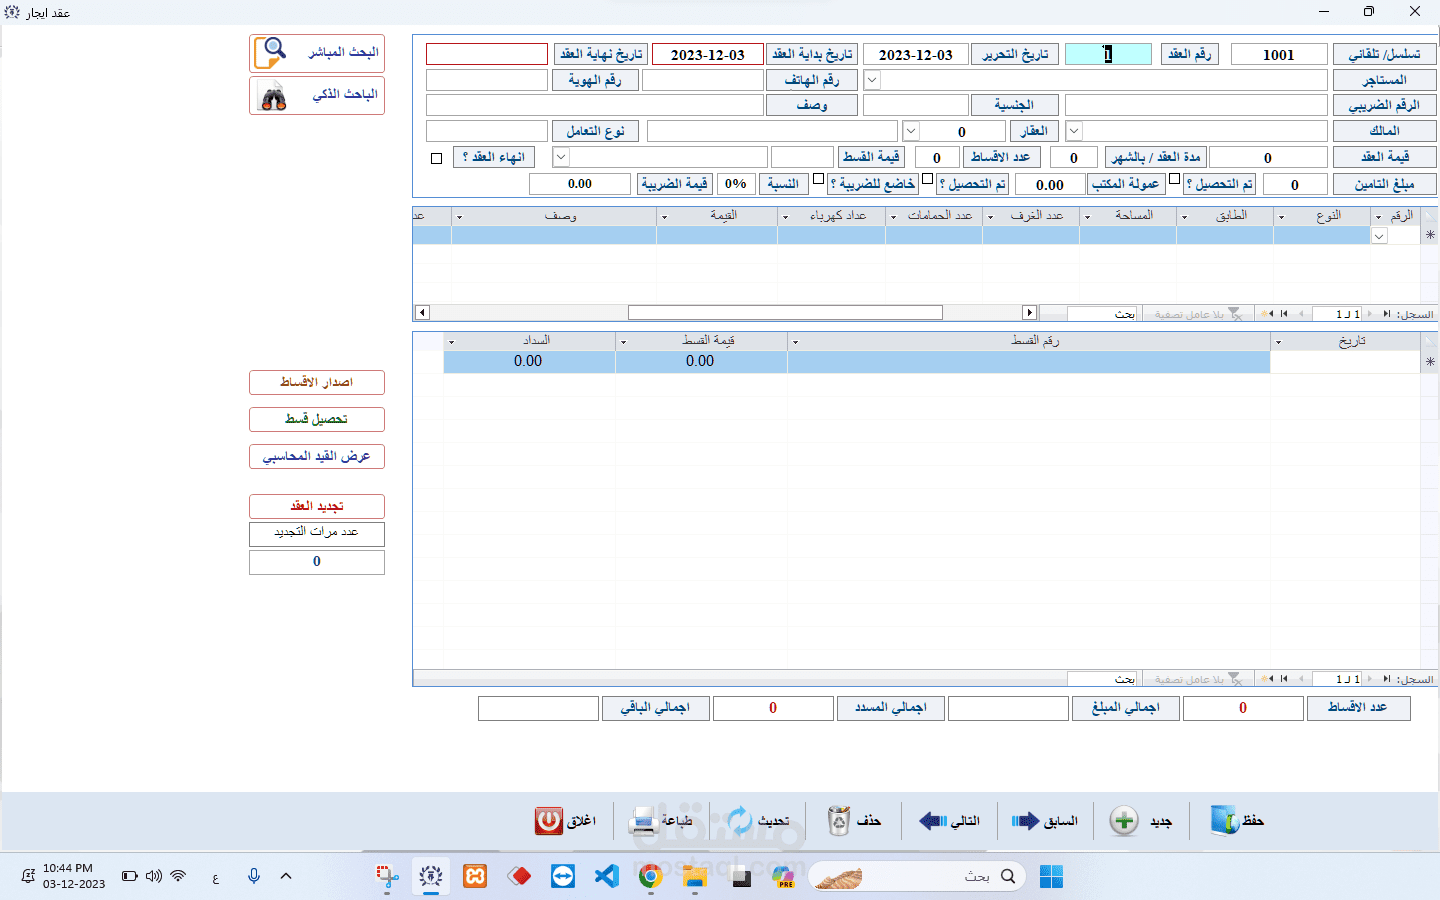Click the microphone icon in system tray

254,876
